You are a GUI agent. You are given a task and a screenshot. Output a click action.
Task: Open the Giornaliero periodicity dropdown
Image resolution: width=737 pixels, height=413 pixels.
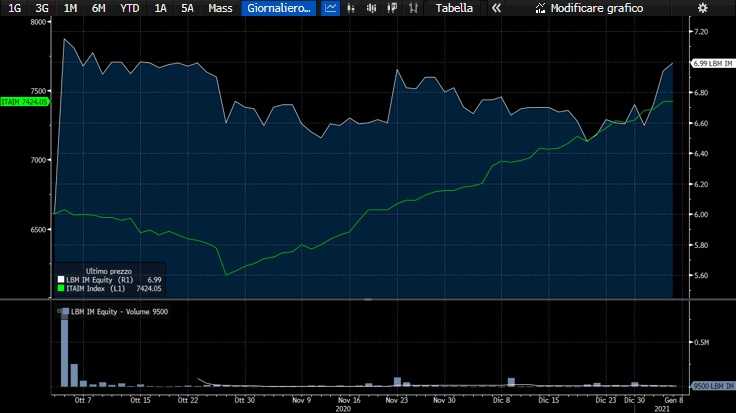(x=279, y=8)
